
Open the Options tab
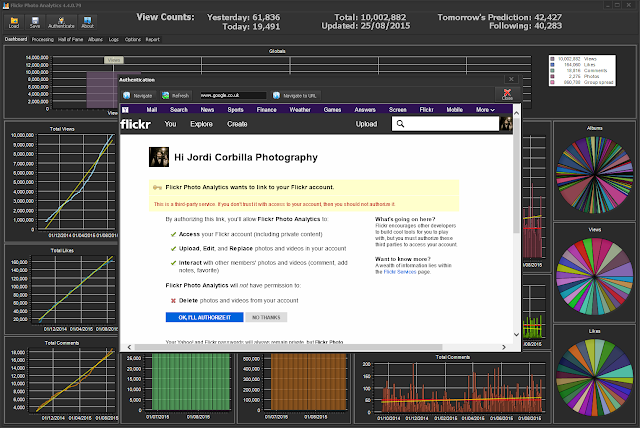click(133, 40)
